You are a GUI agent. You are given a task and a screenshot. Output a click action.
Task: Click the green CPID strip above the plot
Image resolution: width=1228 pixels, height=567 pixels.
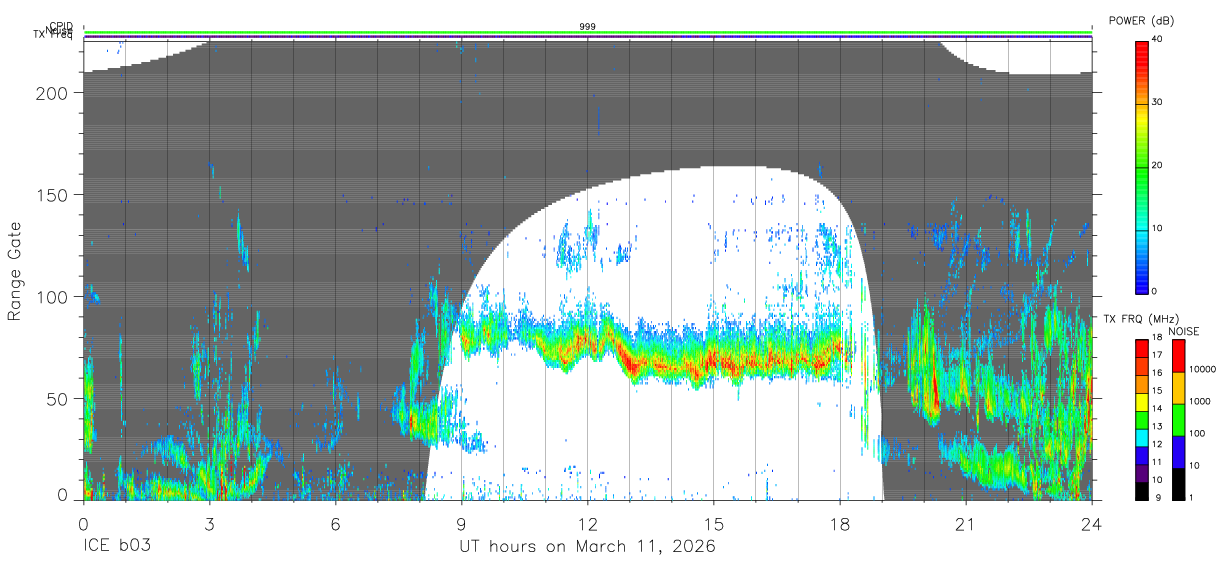[x=588, y=33]
